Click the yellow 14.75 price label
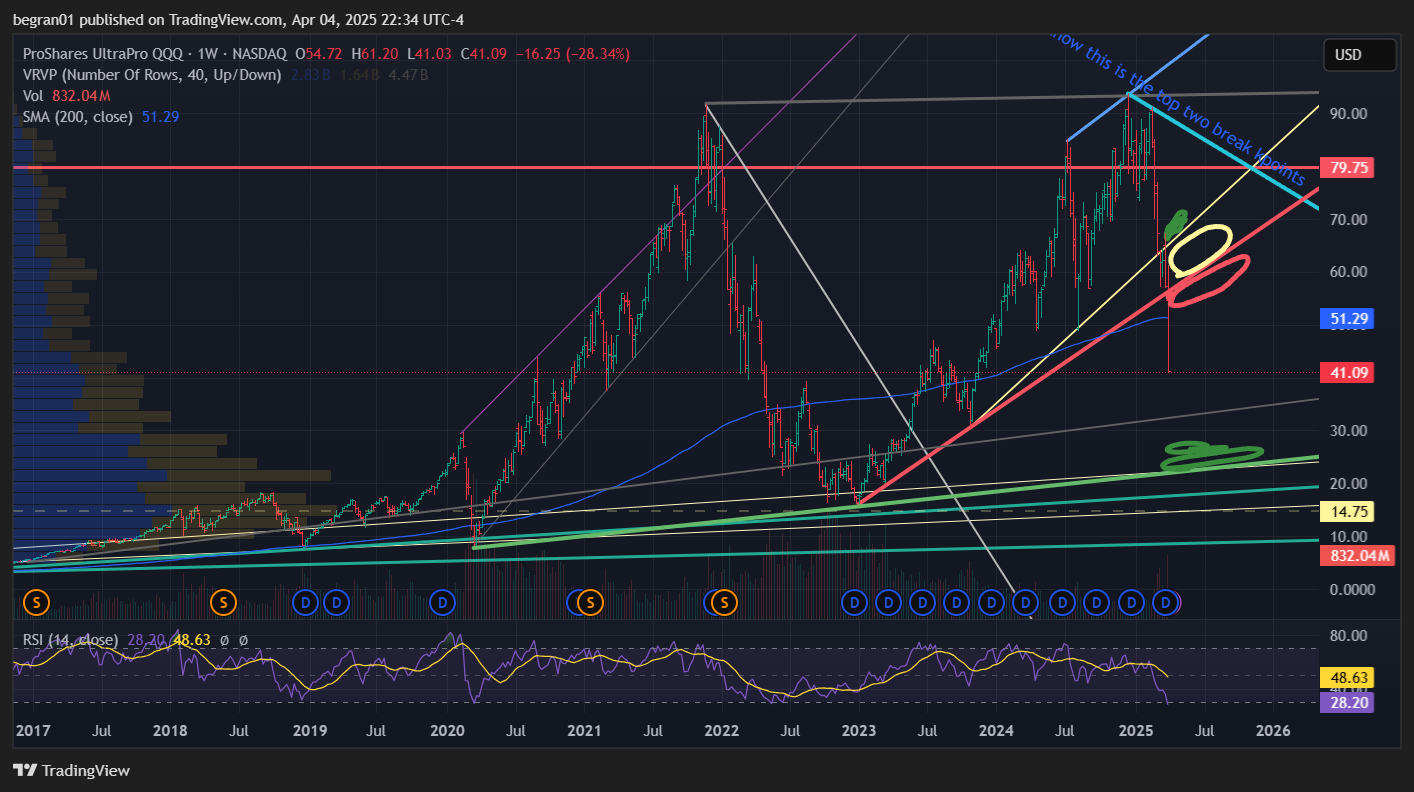 (1346, 511)
